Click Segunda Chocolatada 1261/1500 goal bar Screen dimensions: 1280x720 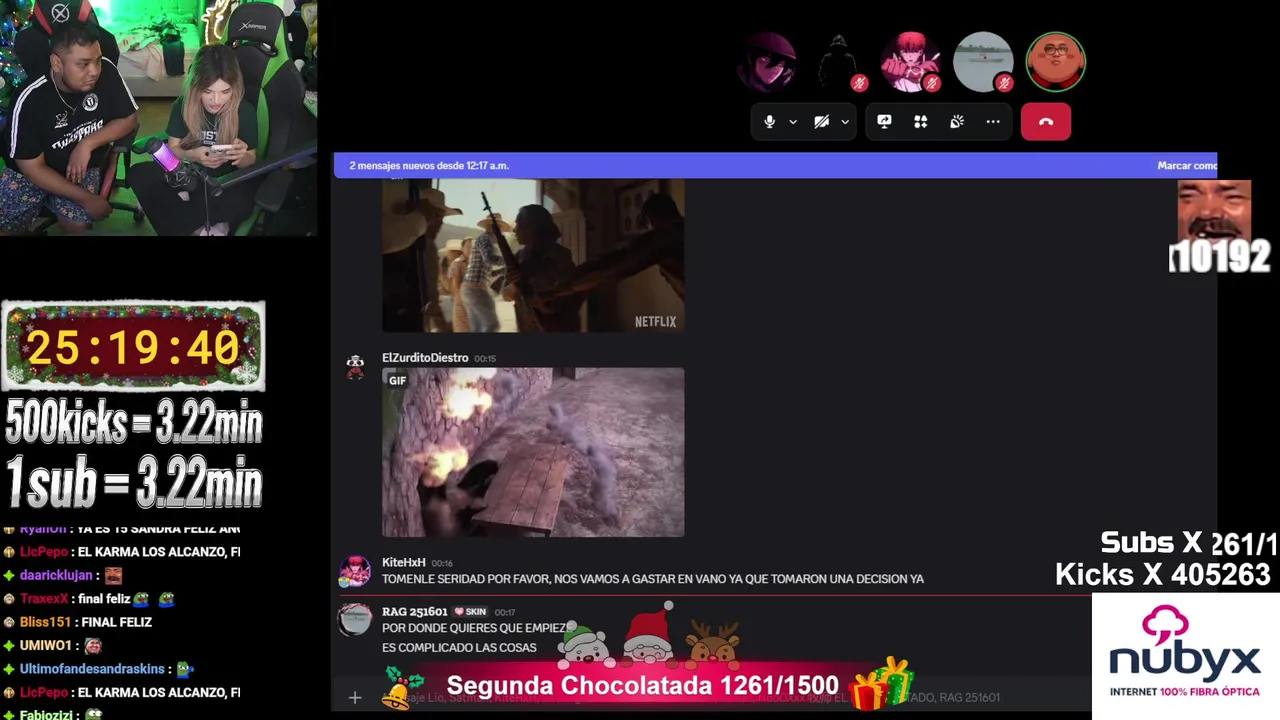pyautogui.click(x=643, y=686)
